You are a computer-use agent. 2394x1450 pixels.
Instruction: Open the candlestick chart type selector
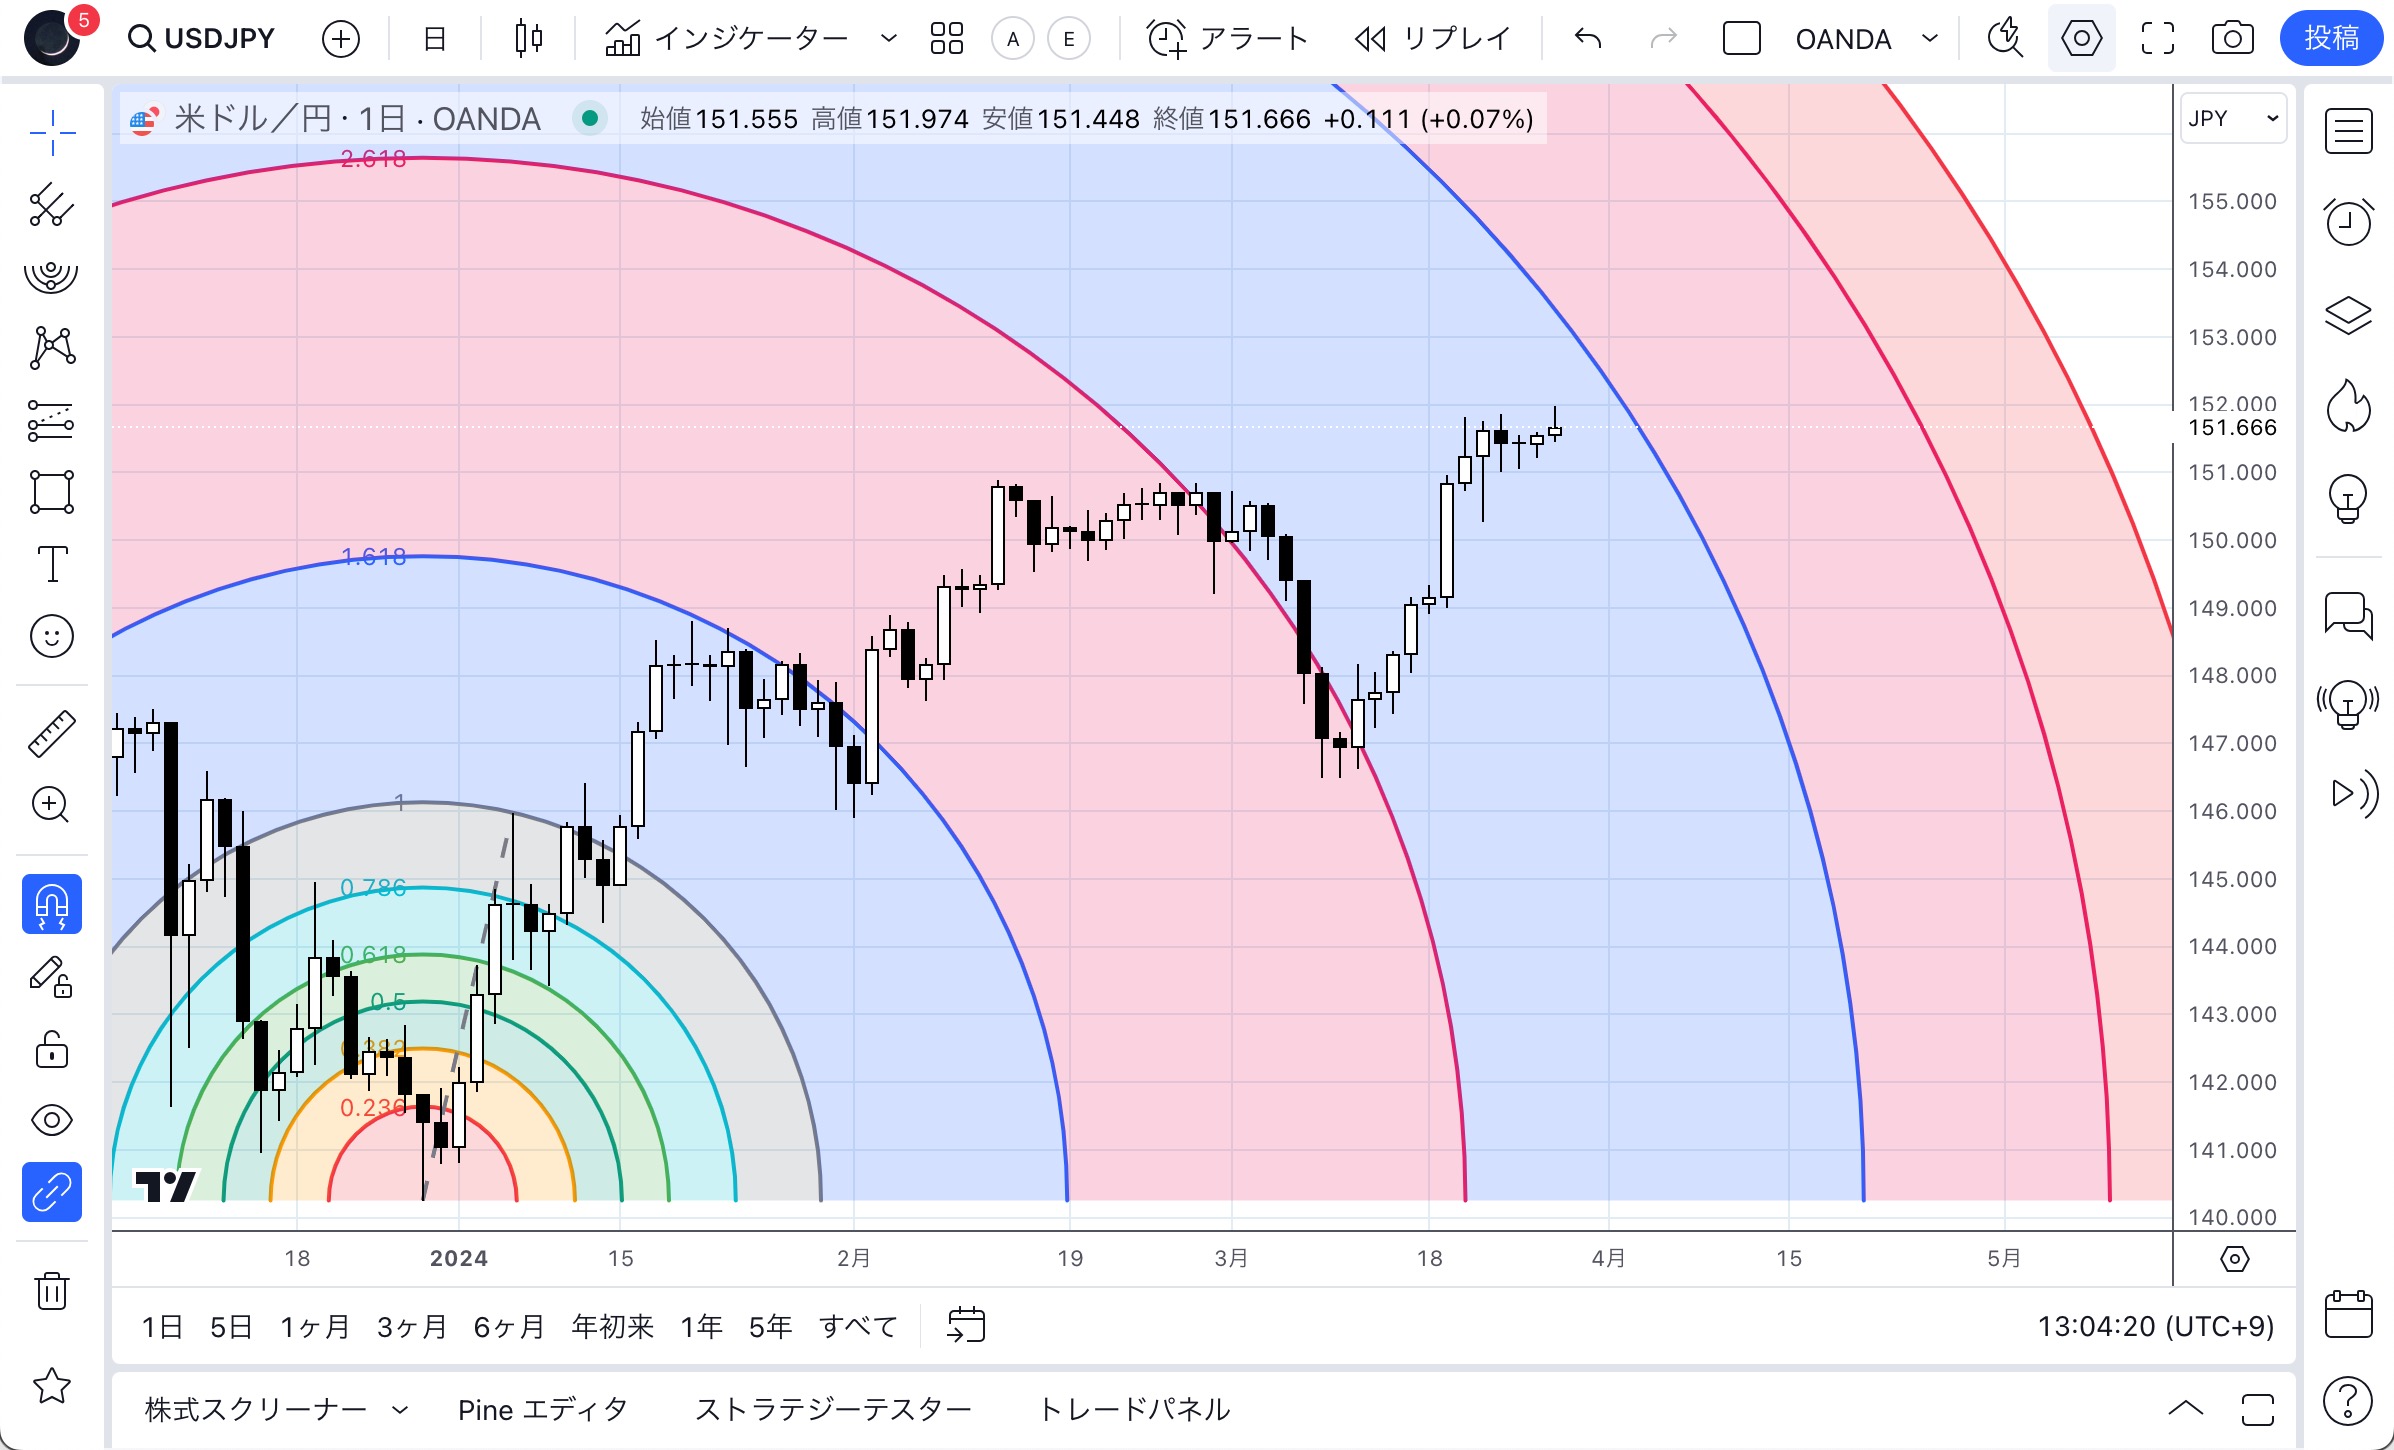click(528, 39)
